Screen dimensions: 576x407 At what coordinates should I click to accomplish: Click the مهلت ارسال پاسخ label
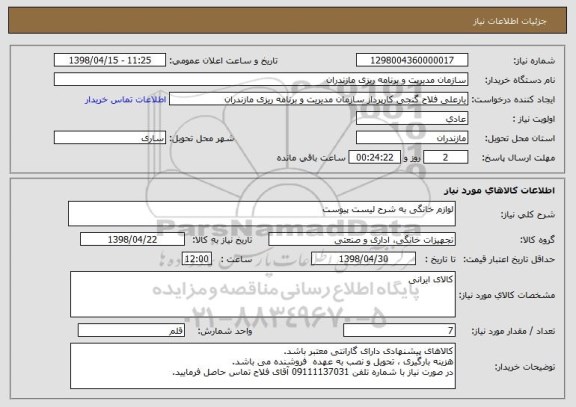click(518, 158)
